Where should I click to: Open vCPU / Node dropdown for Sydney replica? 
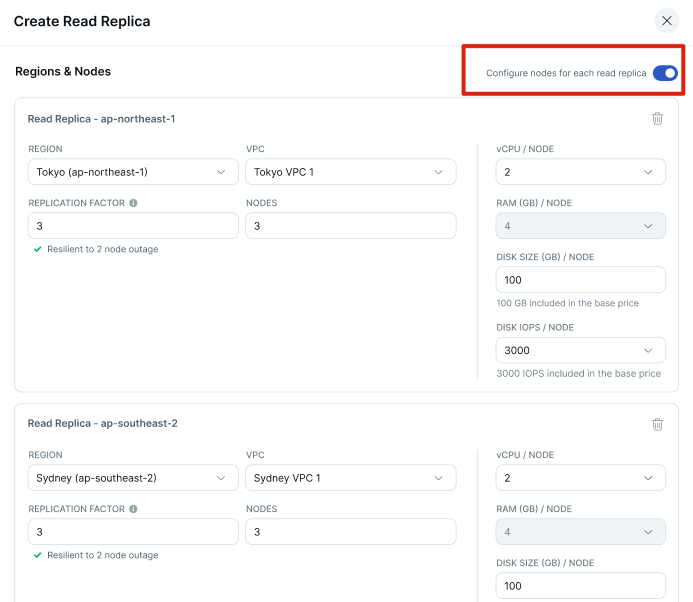pyautogui.click(x=580, y=478)
